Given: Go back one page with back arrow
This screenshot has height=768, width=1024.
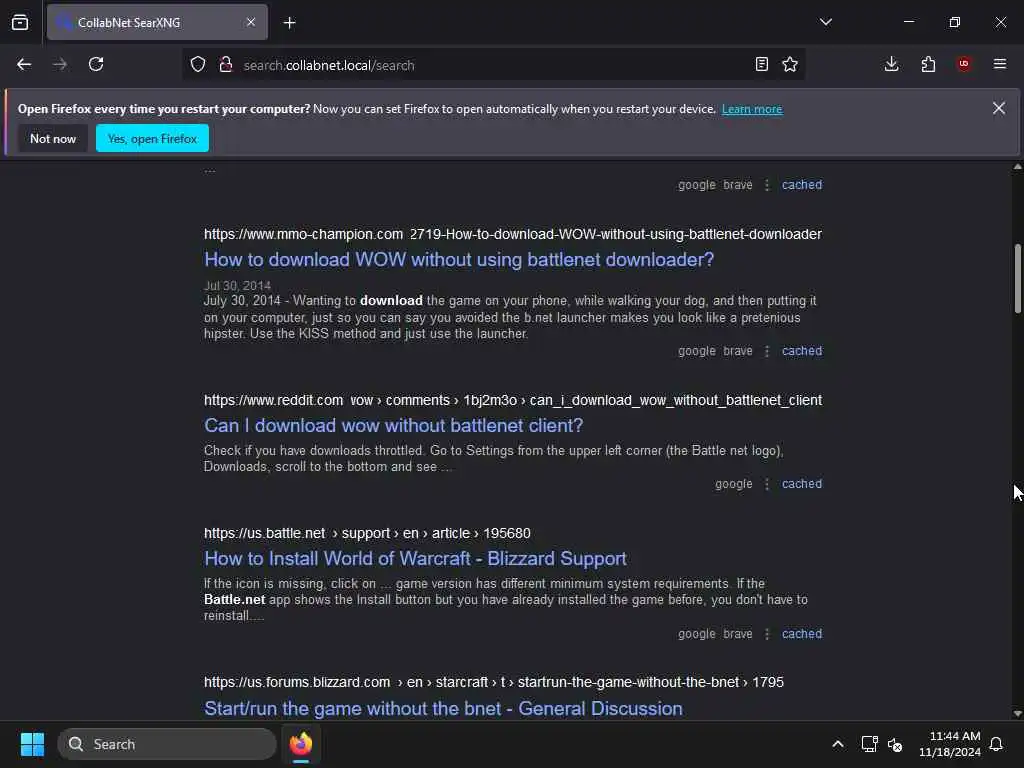Looking at the screenshot, I should click(x=24, y=64).
